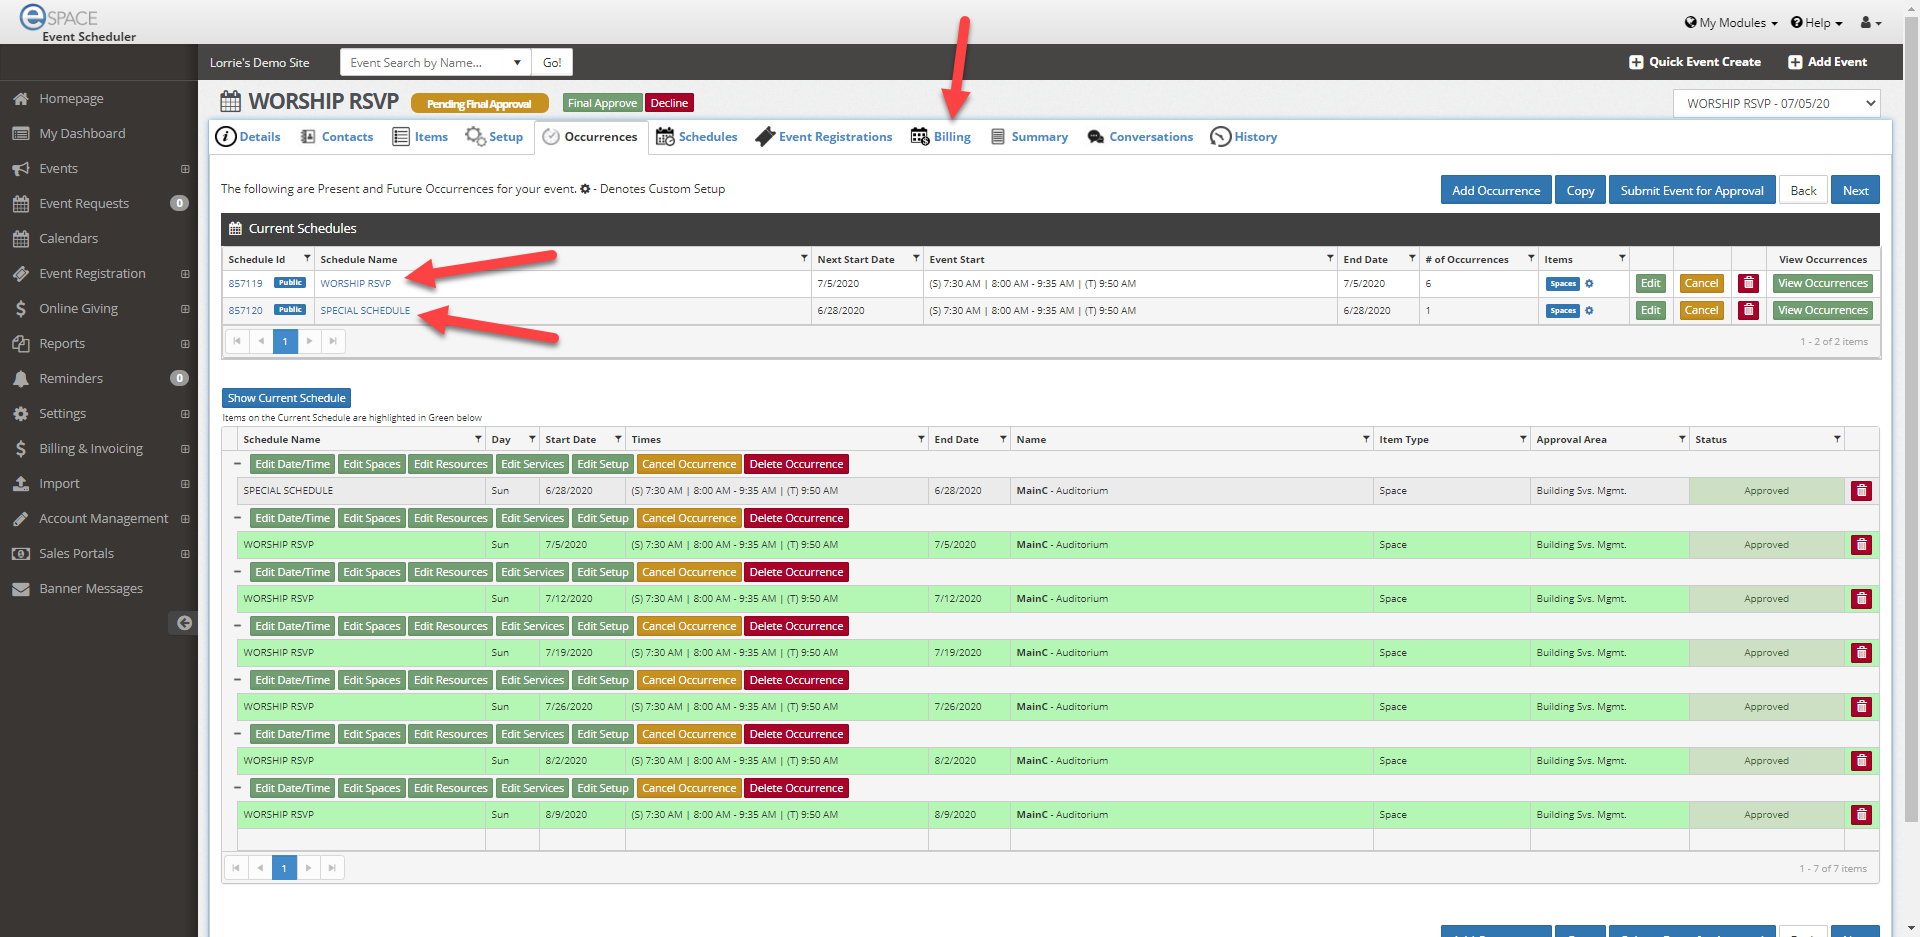Collapse the 6/28/2020 SPECIAL SCHEDULE group
Screen dimensions: 1920x937
point(237,464)
